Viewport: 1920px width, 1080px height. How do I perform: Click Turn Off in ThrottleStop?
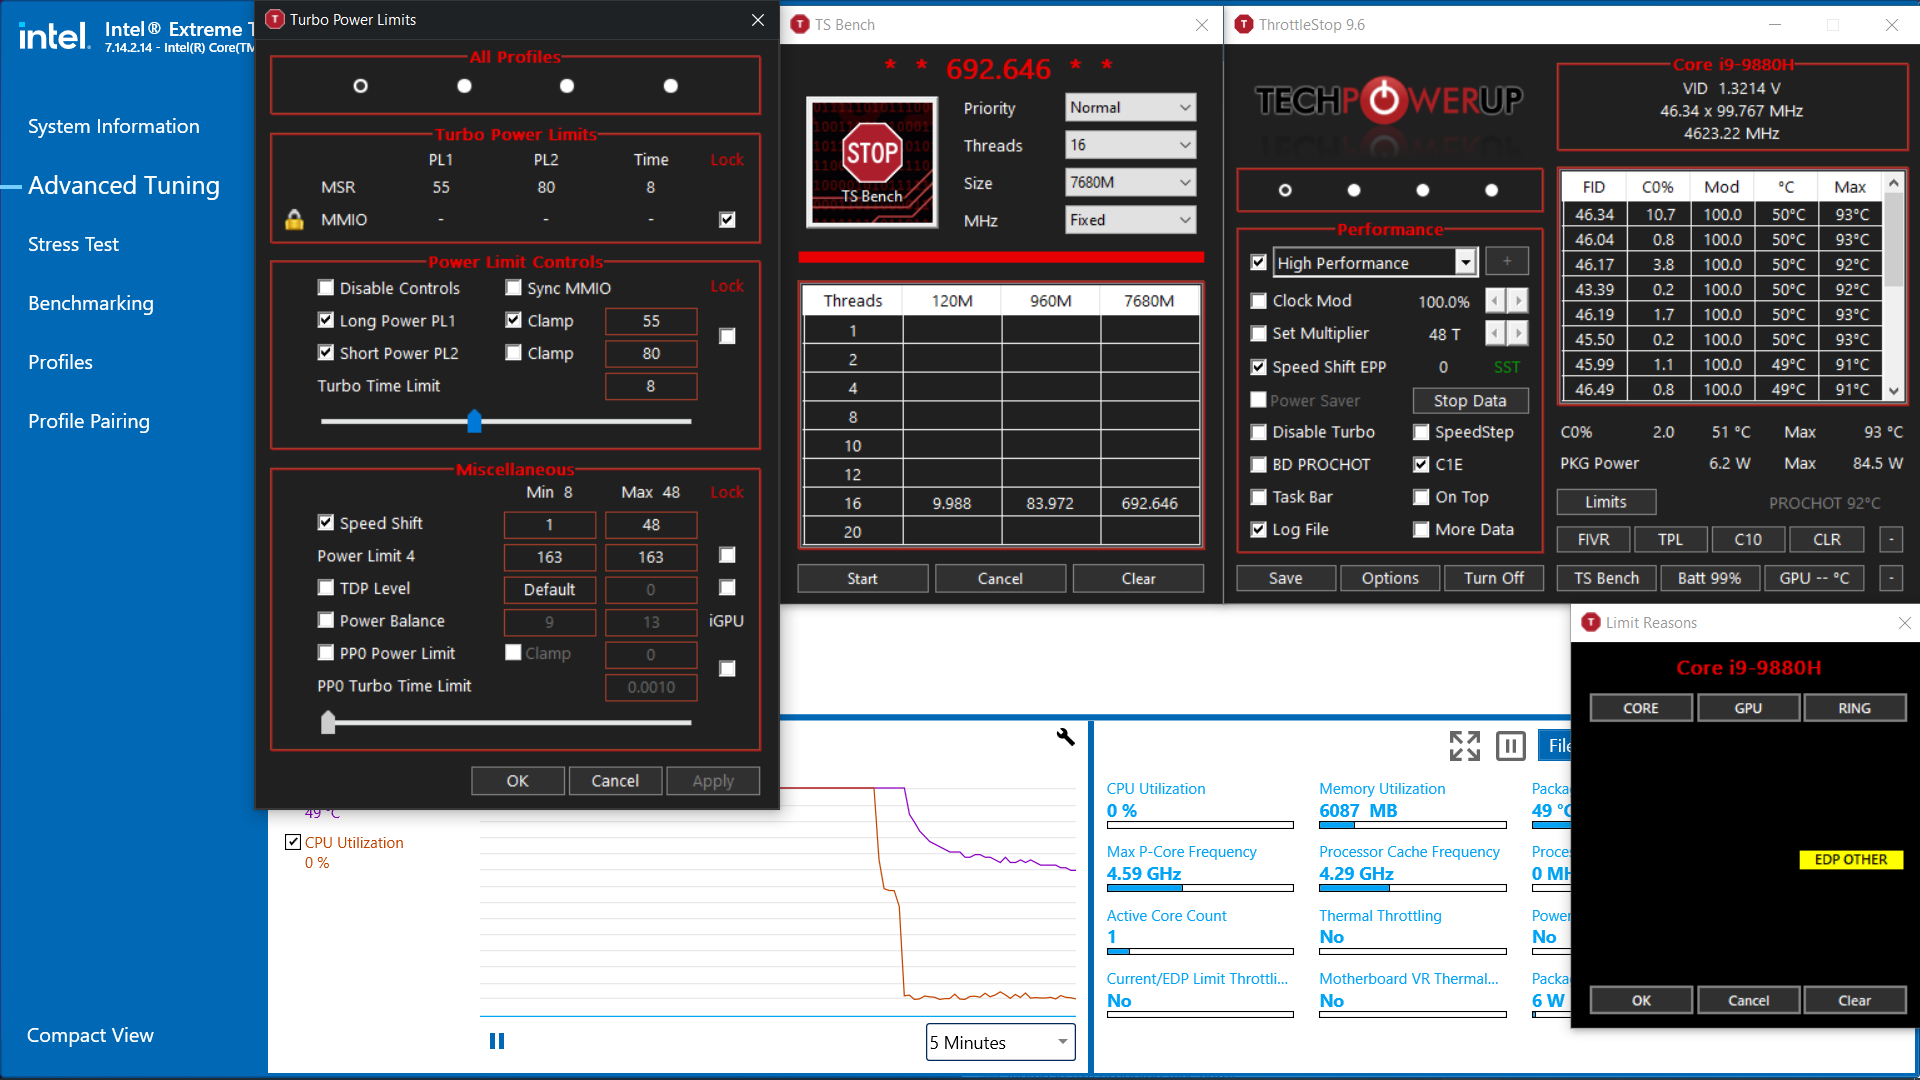(x=1494, y=578)
